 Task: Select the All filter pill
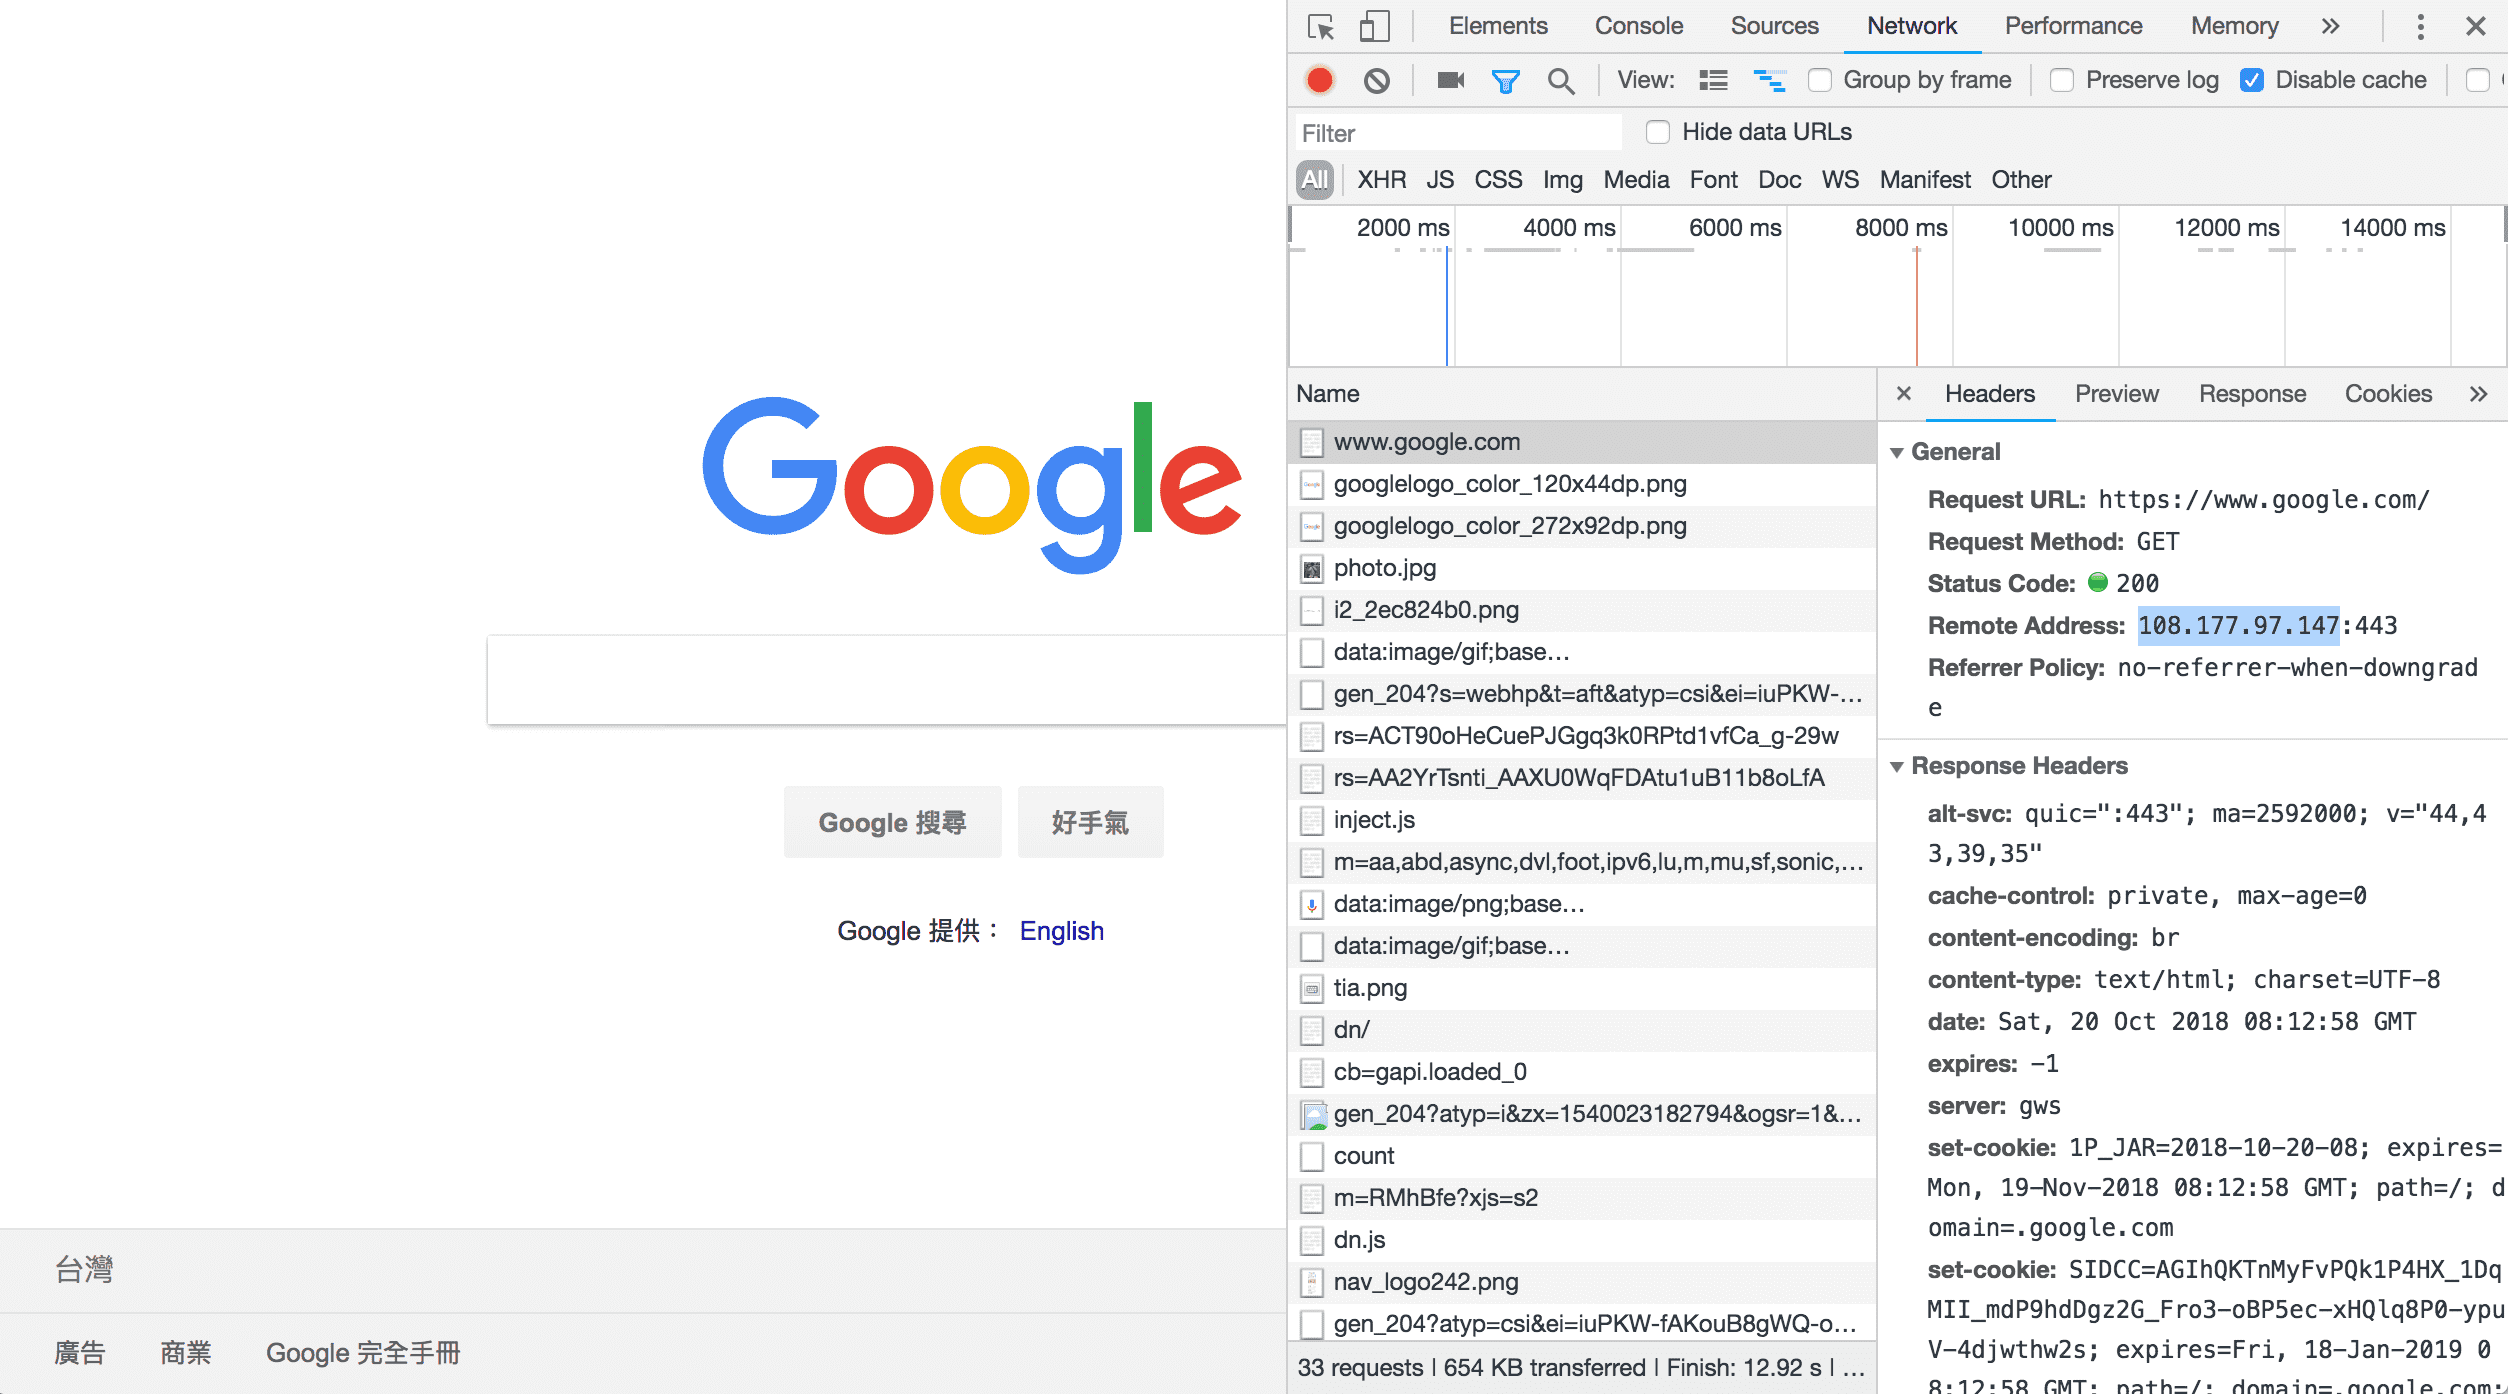tap(1315, 180)
